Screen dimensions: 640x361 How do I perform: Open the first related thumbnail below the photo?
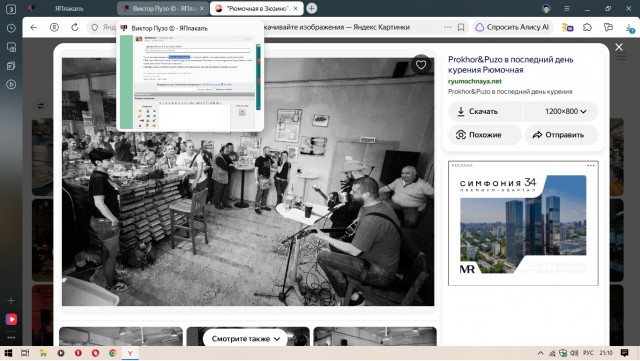(x=121, y=336)
